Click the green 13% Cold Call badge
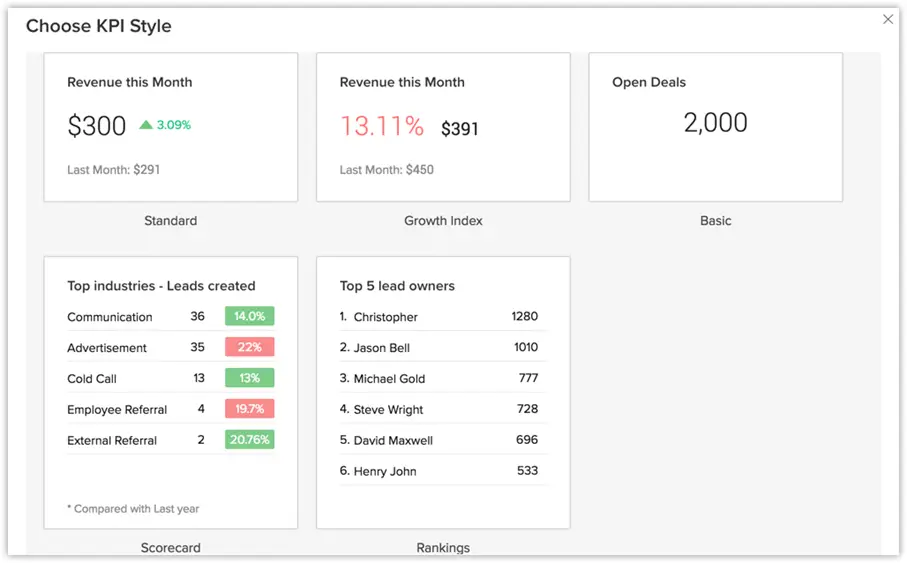Image resolution: width=907 pixels, height=563 pixels. pos(249,378)
